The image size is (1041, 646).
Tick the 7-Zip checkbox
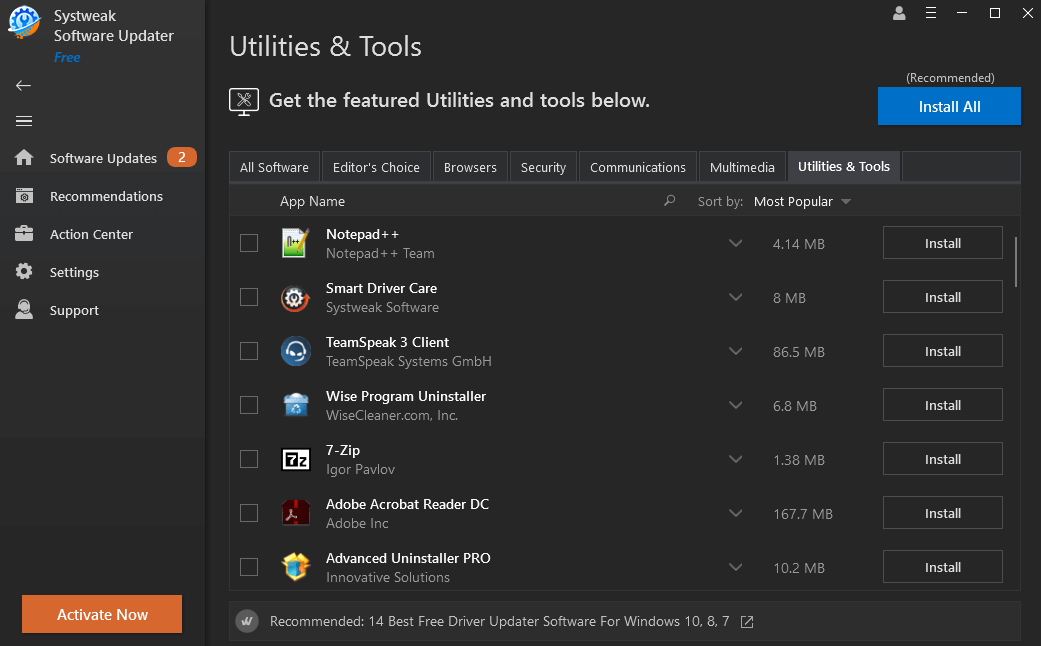[x=249, y=459]
